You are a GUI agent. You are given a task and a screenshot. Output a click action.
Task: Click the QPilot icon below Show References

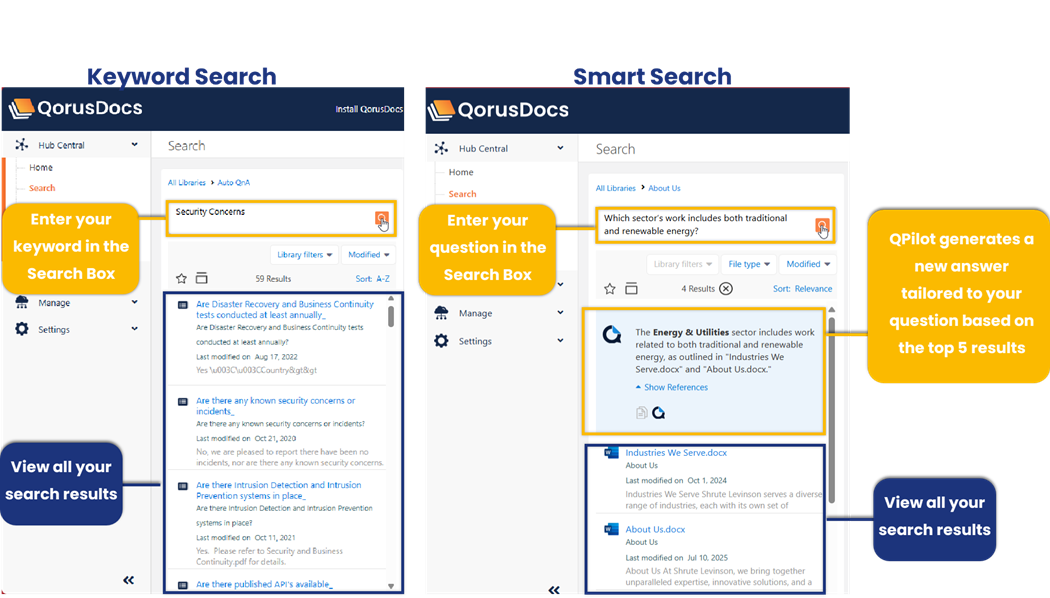[659, 412]
